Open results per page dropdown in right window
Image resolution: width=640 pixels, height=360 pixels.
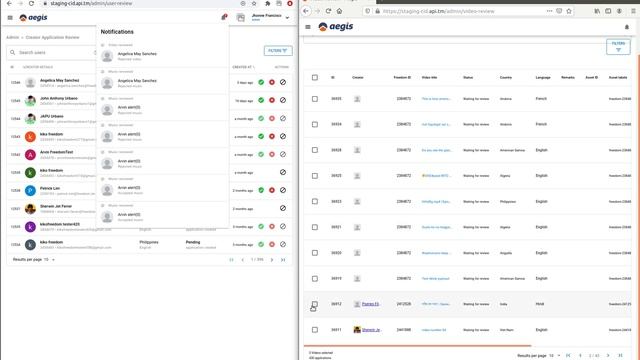pyautogui.click(x=554, y=356)
